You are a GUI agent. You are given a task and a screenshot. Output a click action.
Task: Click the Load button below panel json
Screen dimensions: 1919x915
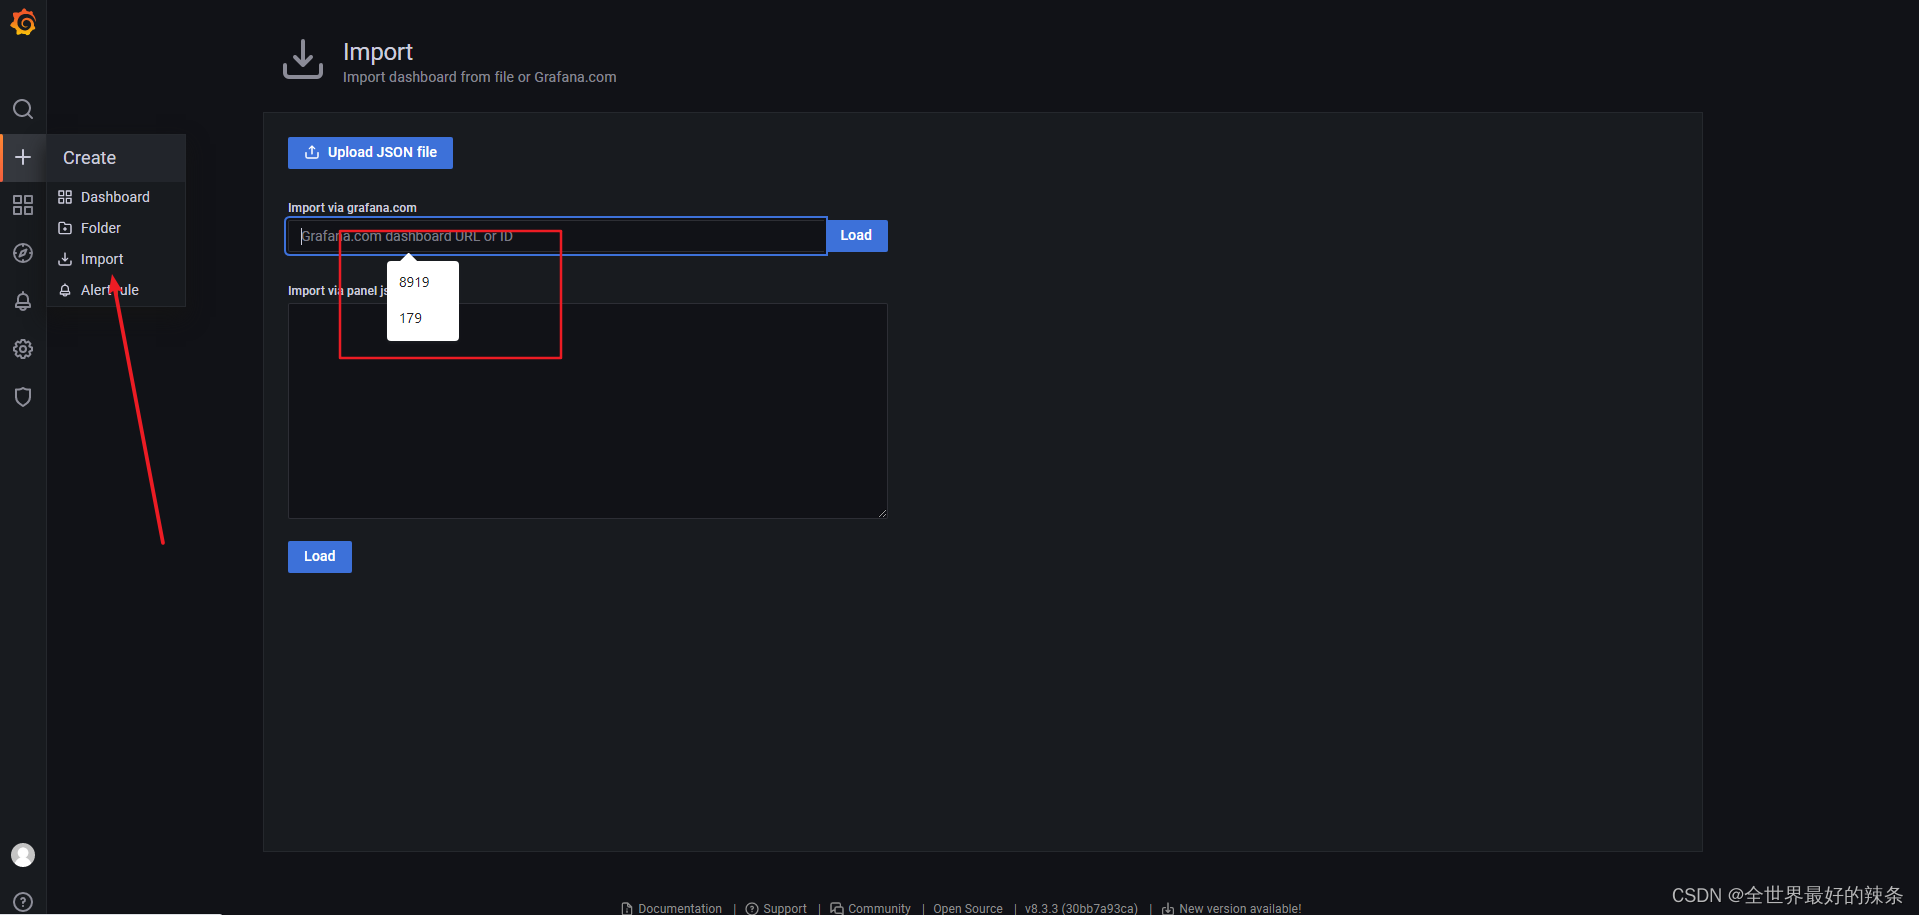pos(320,557)
